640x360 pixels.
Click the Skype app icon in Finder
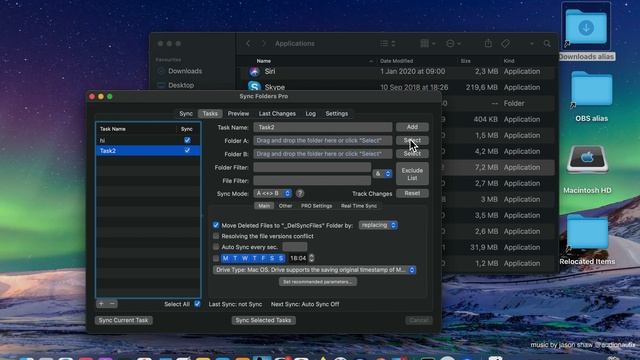coord(255,87)
